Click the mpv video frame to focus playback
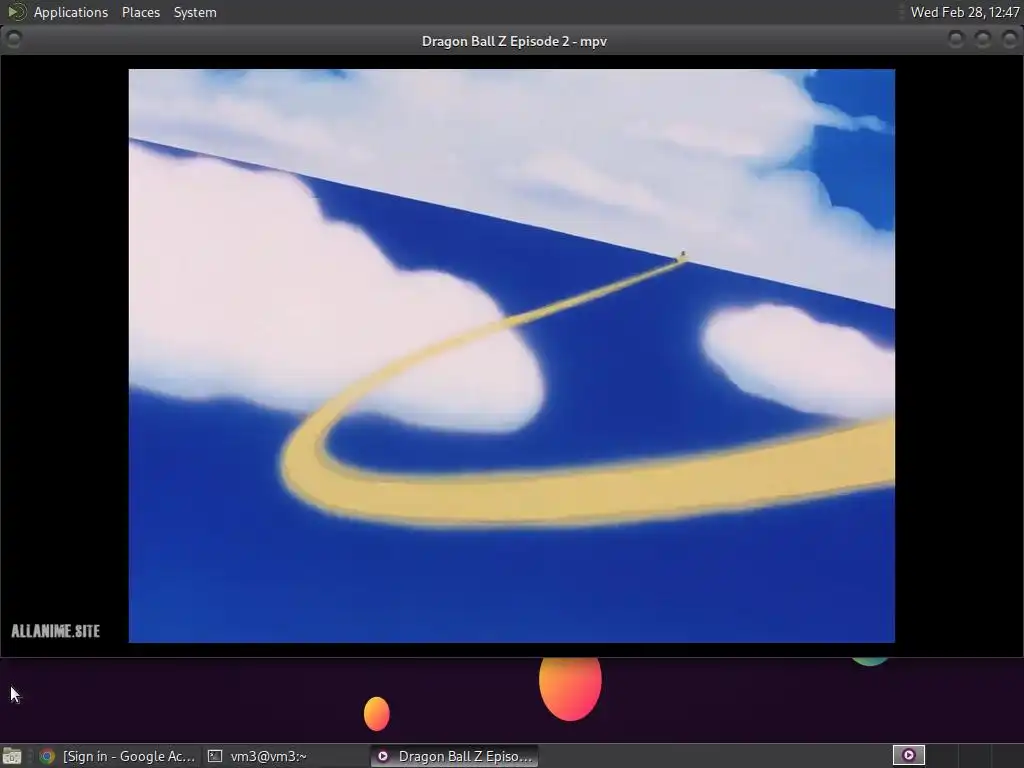Viewport: 1024px width, 768px height. tap(511, 356)
